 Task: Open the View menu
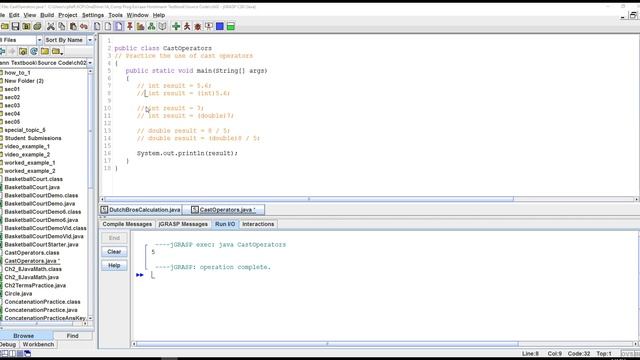coord(29,15)
